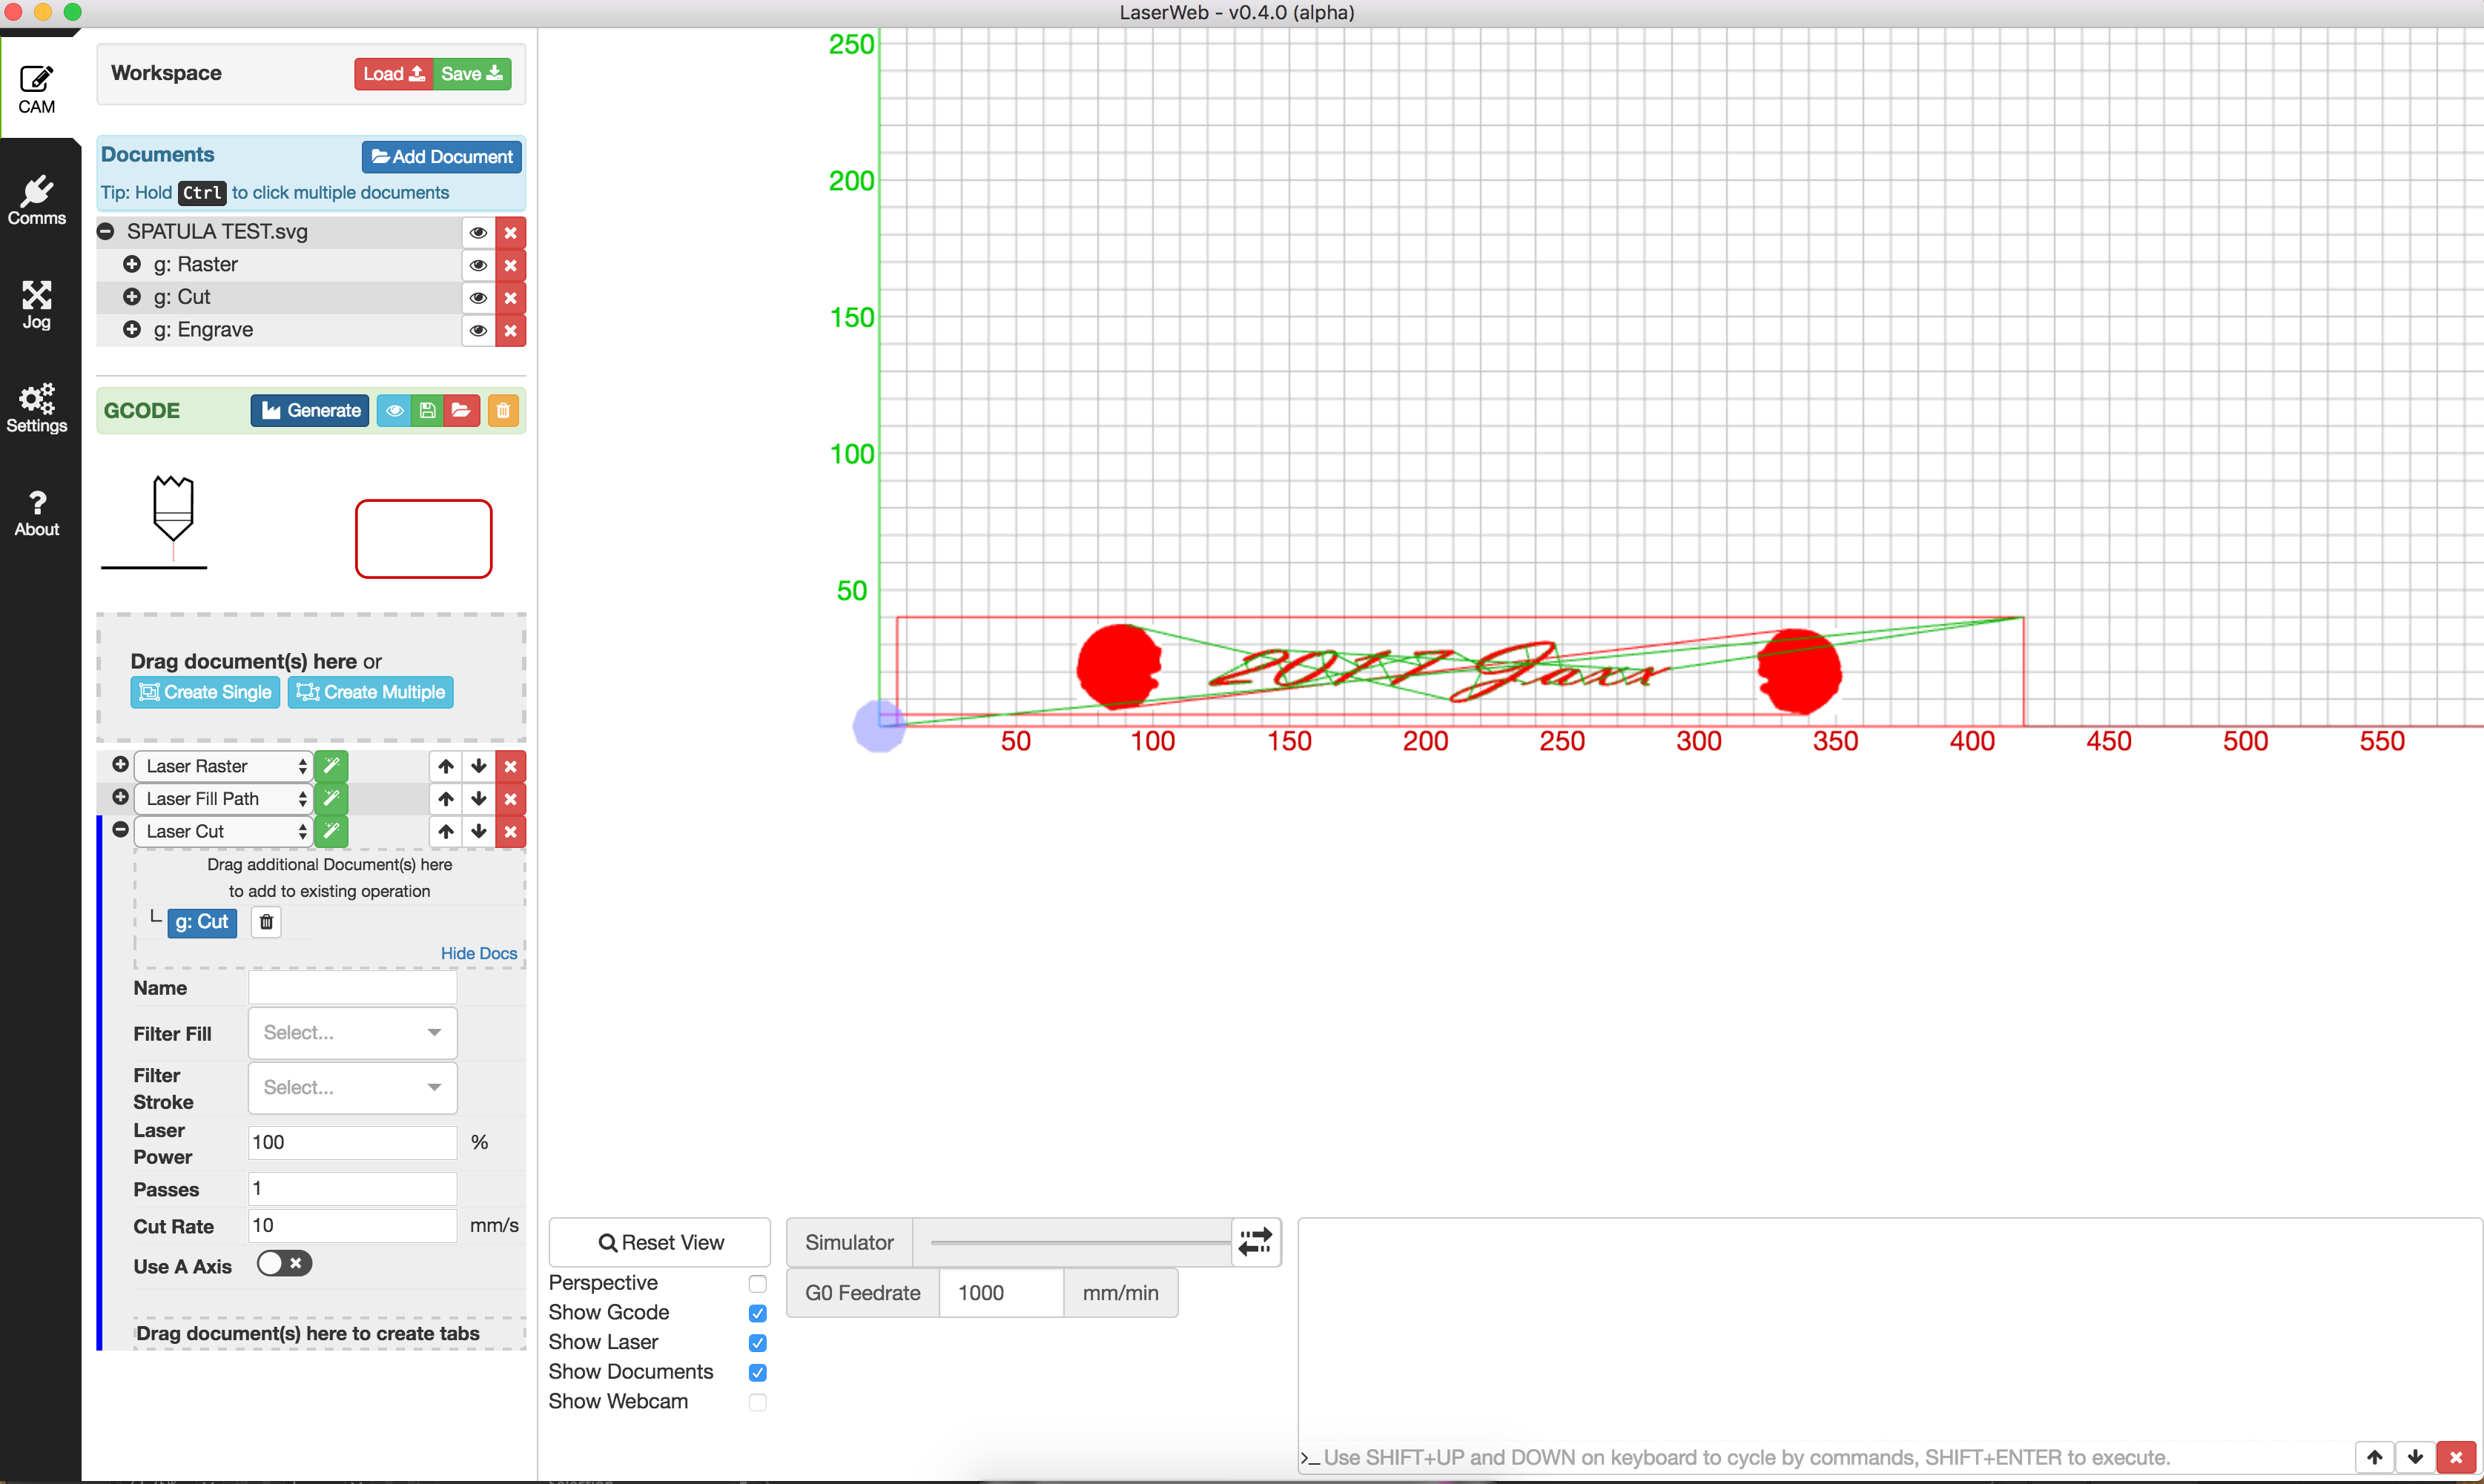Open the Filter Stroke select dropdown

click(353, 1088)
